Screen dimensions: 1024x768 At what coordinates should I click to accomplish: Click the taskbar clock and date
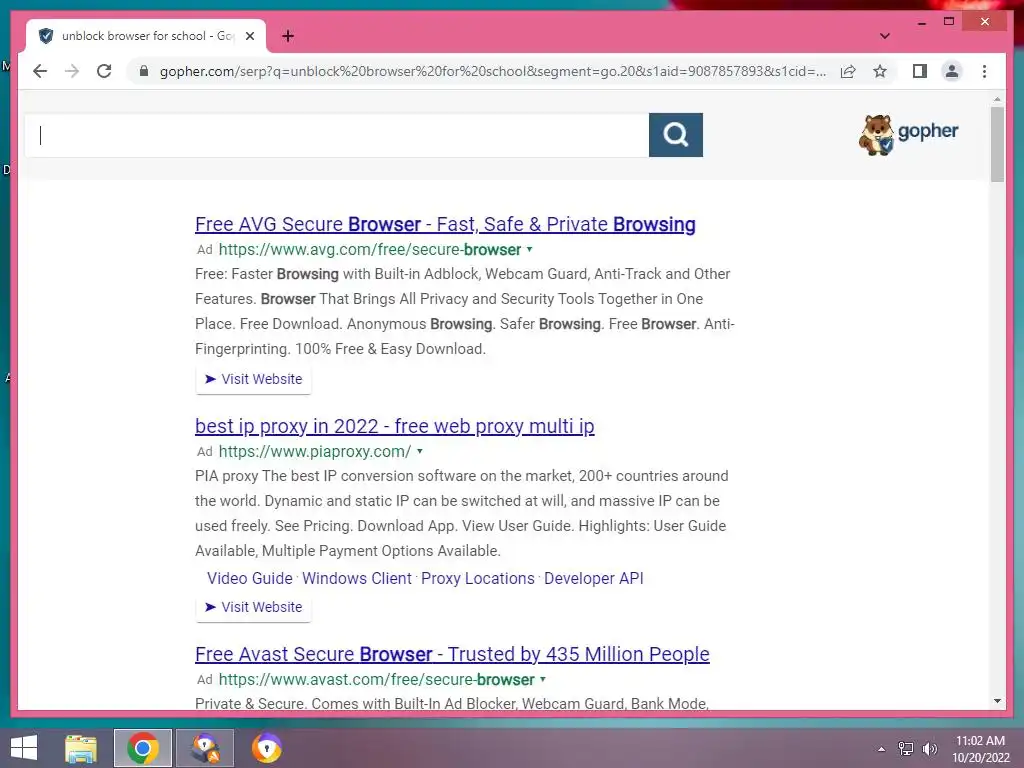[x=980, y=749]
